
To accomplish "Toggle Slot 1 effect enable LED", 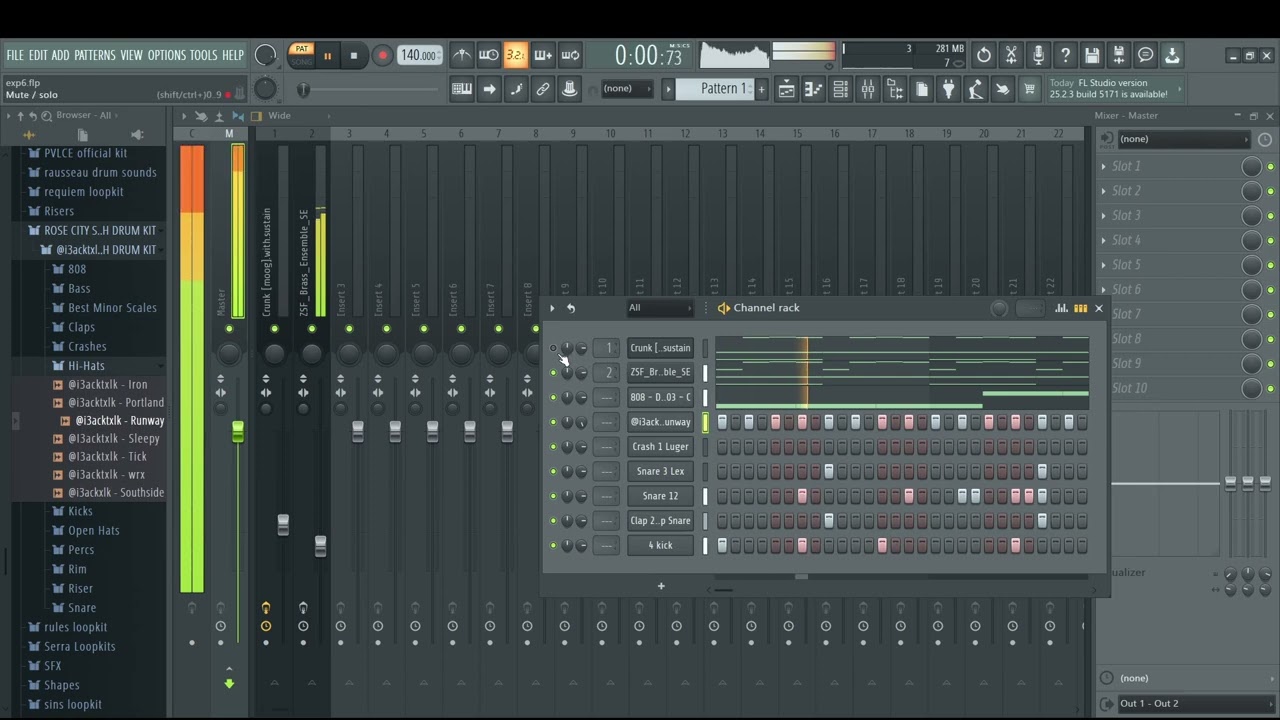I will pos(1270,166).
